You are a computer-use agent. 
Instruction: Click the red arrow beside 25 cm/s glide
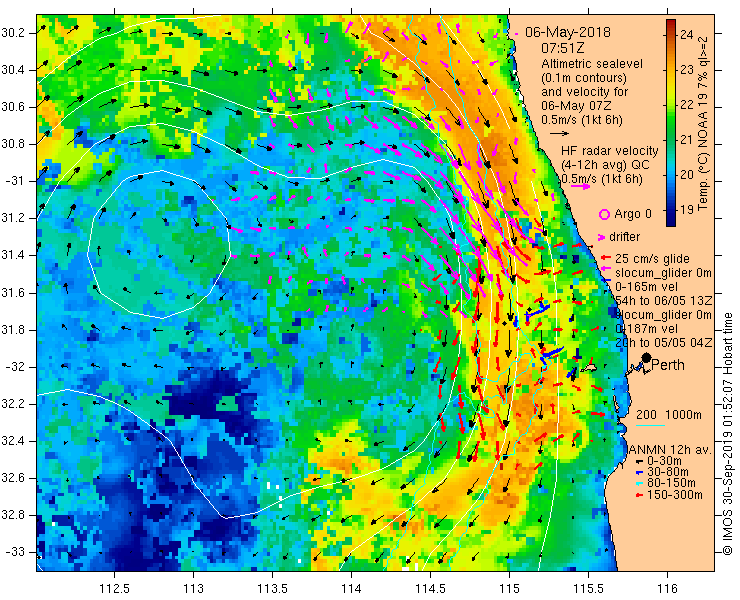pyautogui.click(x=606, y=258)
